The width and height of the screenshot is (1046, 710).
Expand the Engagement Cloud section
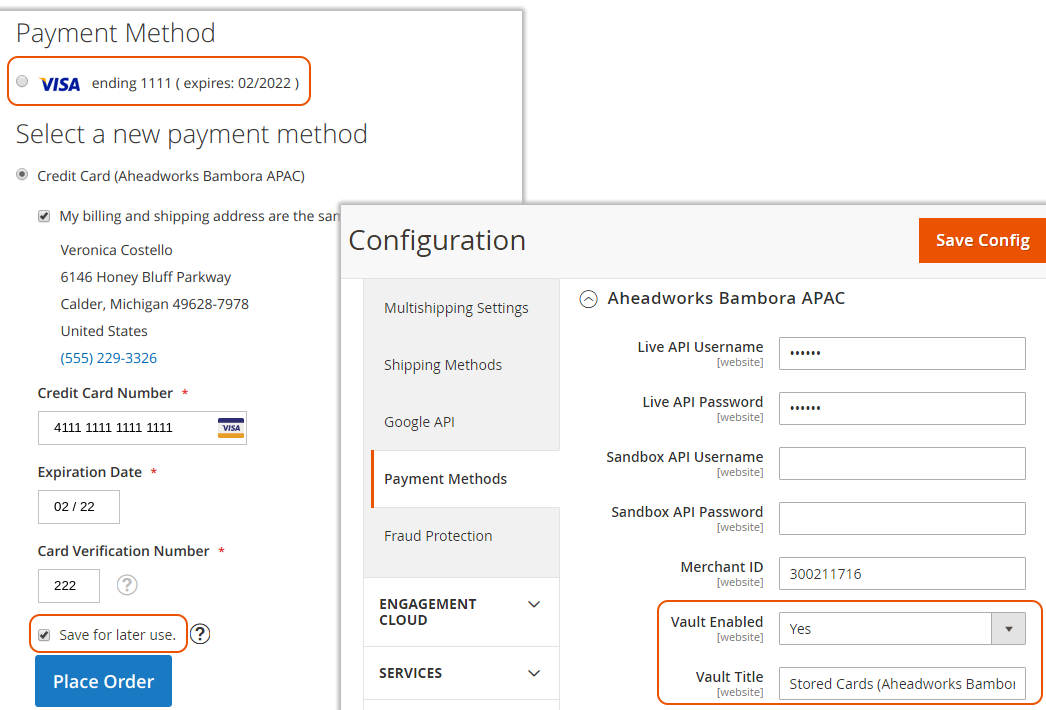point(461,612)
